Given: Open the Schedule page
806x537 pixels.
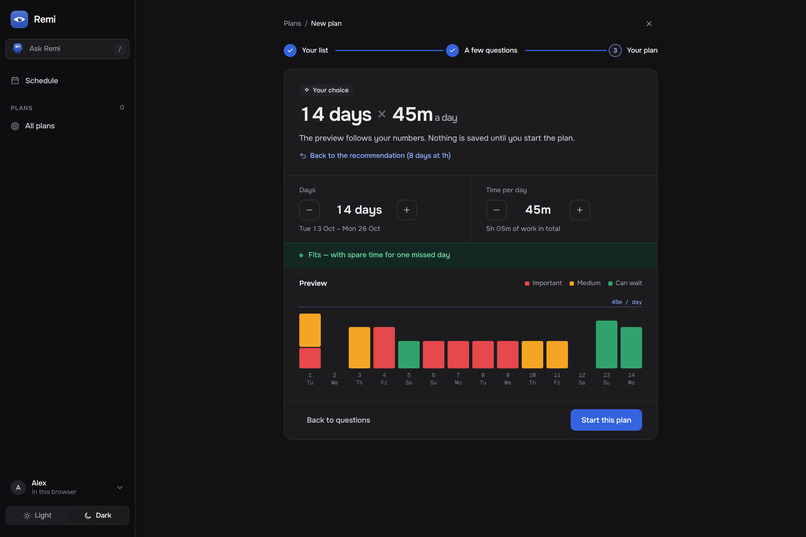Looking at the screenshot, I should tap(67, 81).
